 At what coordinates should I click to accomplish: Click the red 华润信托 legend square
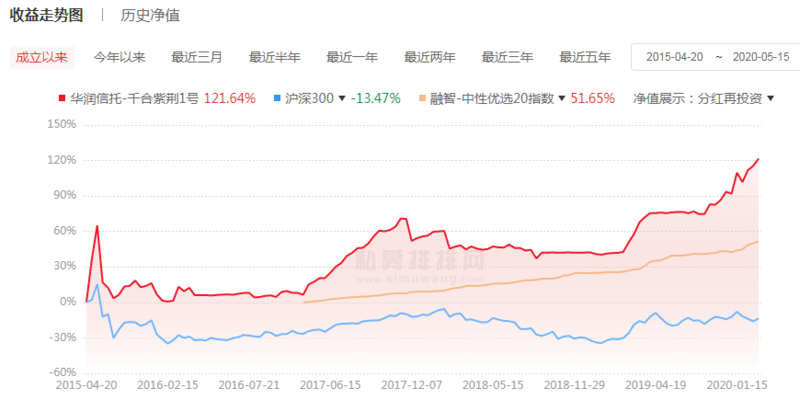click(x=62, y=99)
